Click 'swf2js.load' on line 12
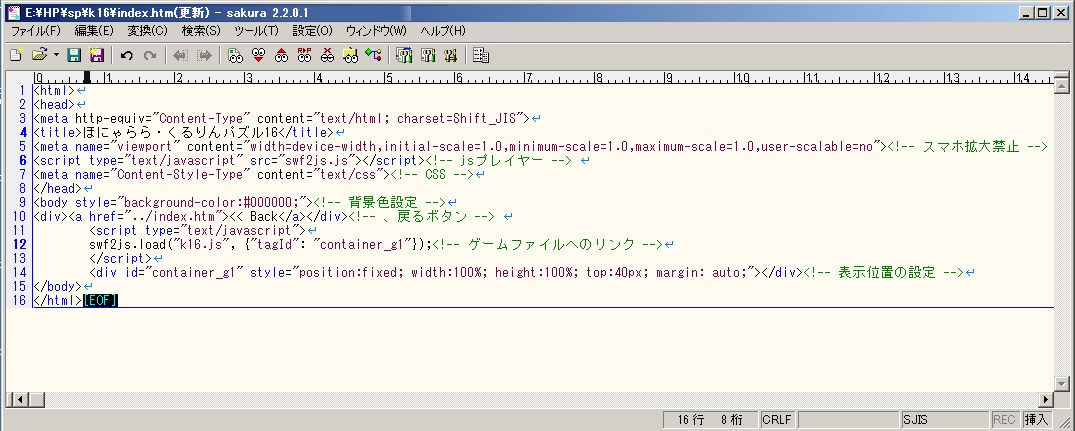This screenshot has width=1075, height=431. click(128, 244)
